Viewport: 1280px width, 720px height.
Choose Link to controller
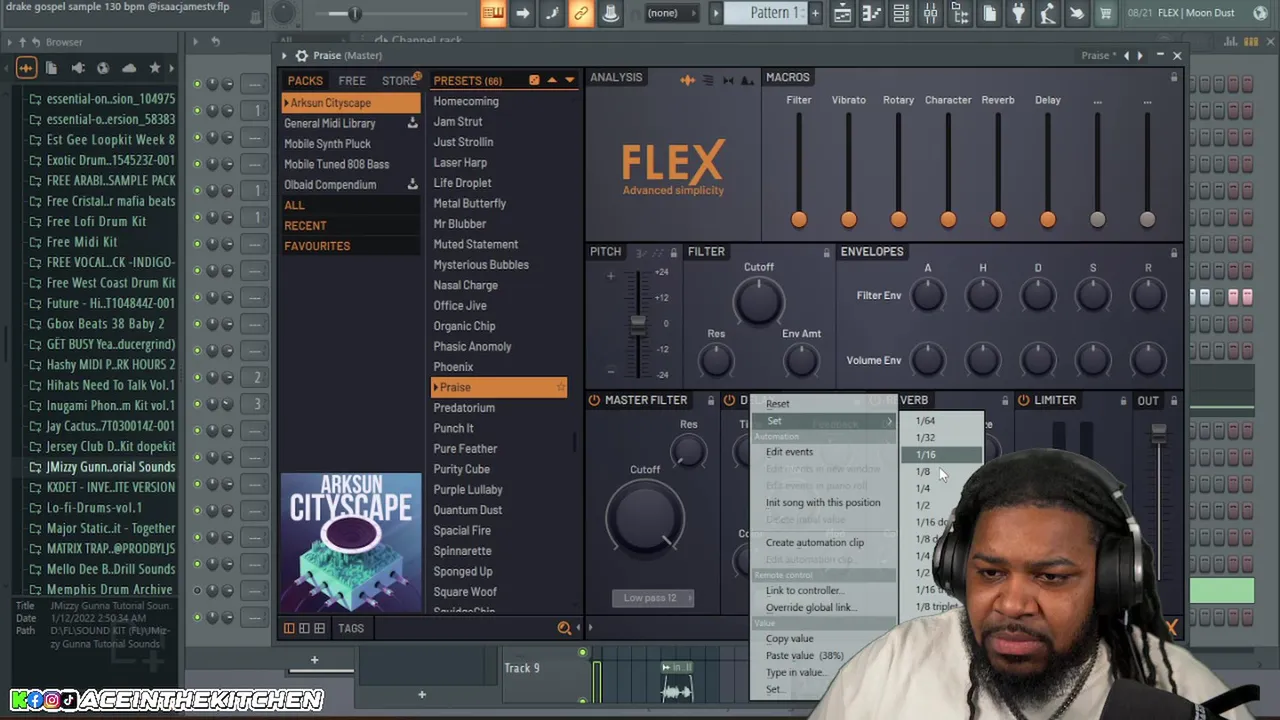point(804,591)
